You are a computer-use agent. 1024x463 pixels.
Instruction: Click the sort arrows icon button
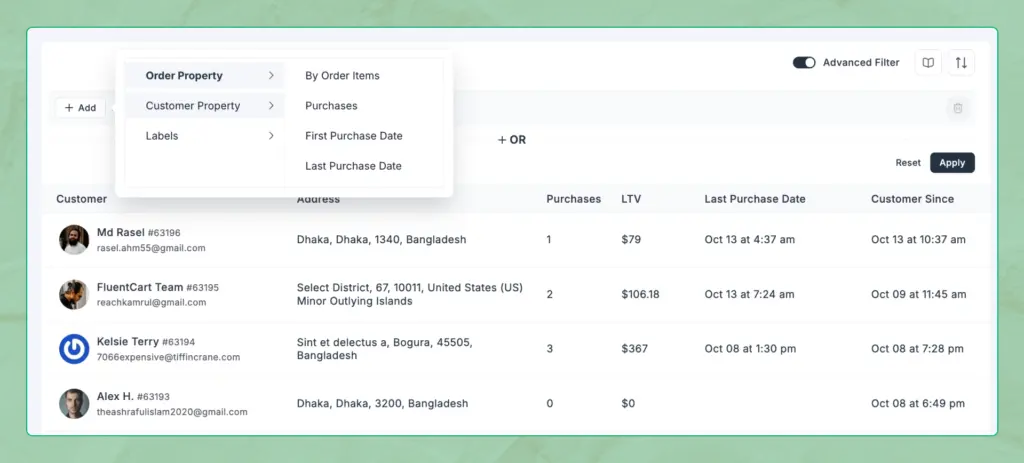(961, 63)
